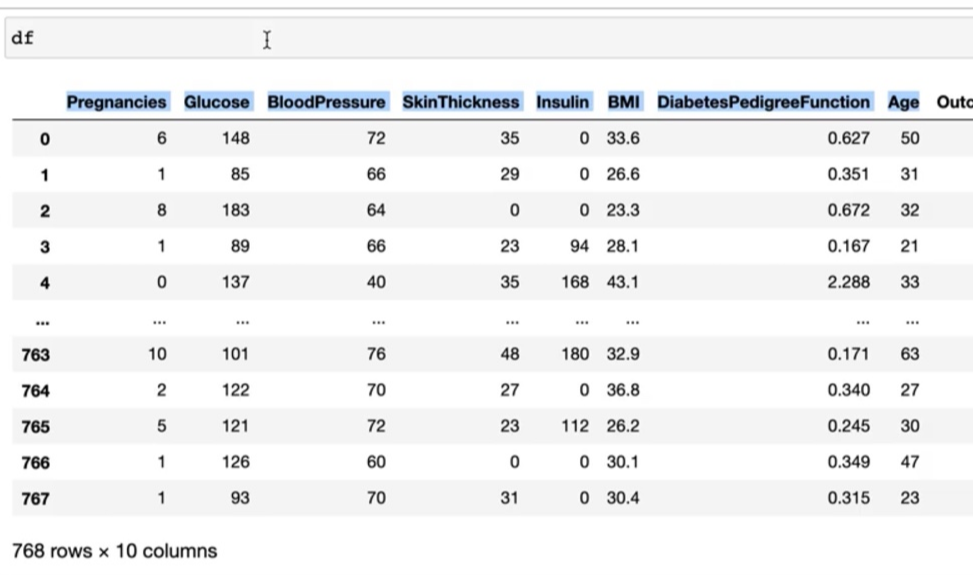Click pedigree value 0.245
The height and width of the screenshot is (575, 973).
pos(848,426)
